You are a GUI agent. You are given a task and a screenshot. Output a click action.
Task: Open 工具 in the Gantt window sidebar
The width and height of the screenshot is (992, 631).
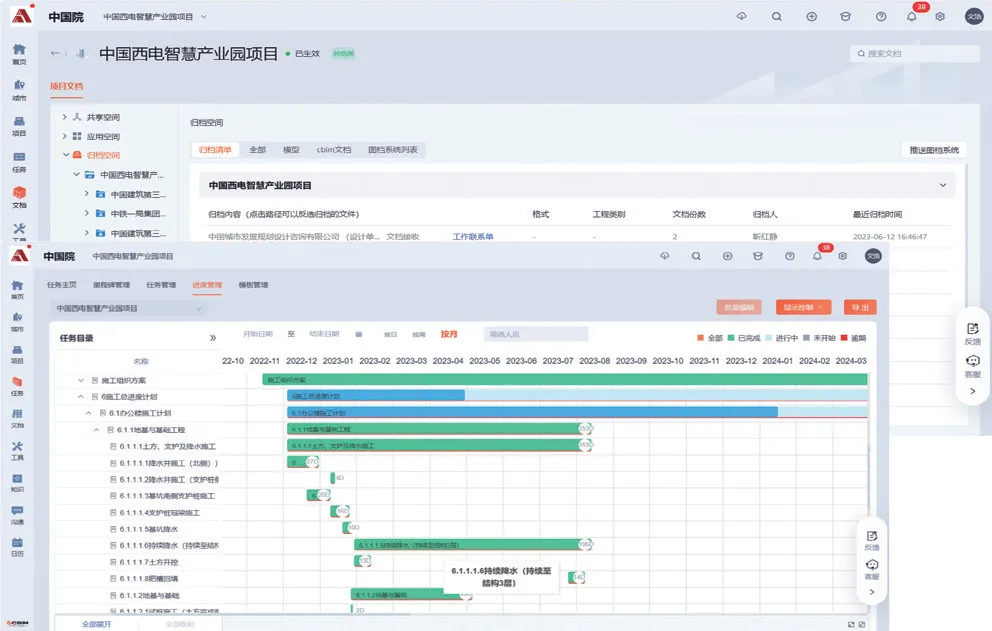click(17, 451)
